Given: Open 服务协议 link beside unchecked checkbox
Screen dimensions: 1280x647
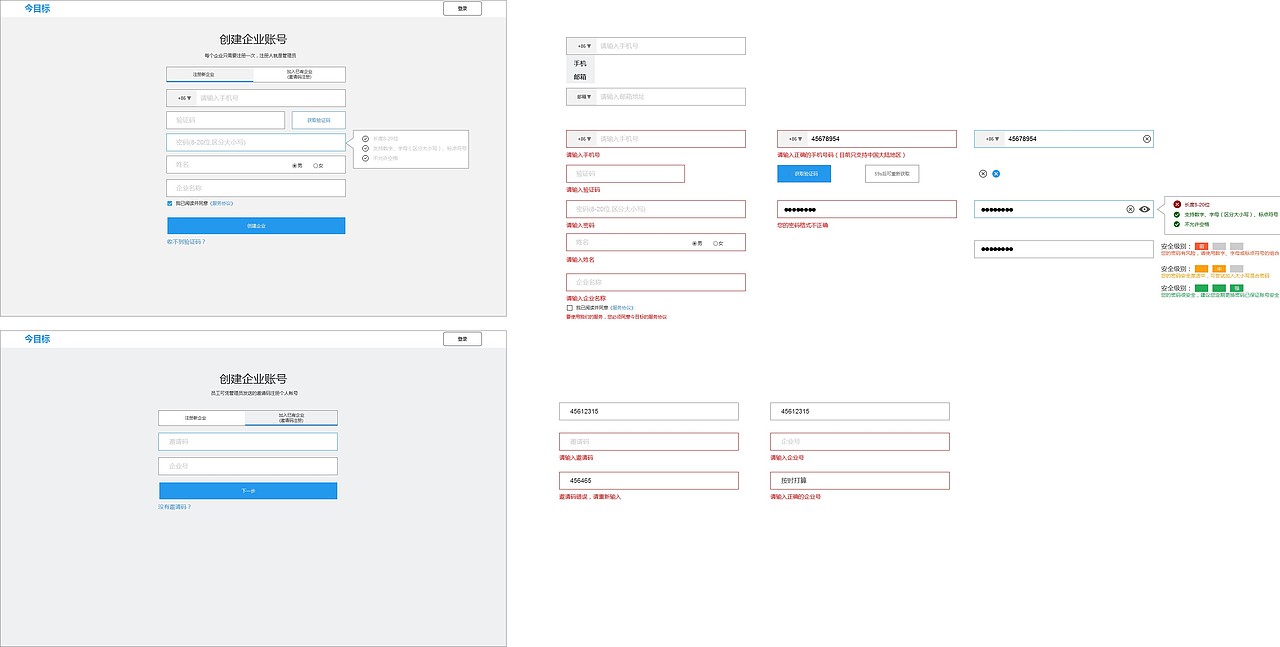Looking at the screenshot, I should click(621, 308).
